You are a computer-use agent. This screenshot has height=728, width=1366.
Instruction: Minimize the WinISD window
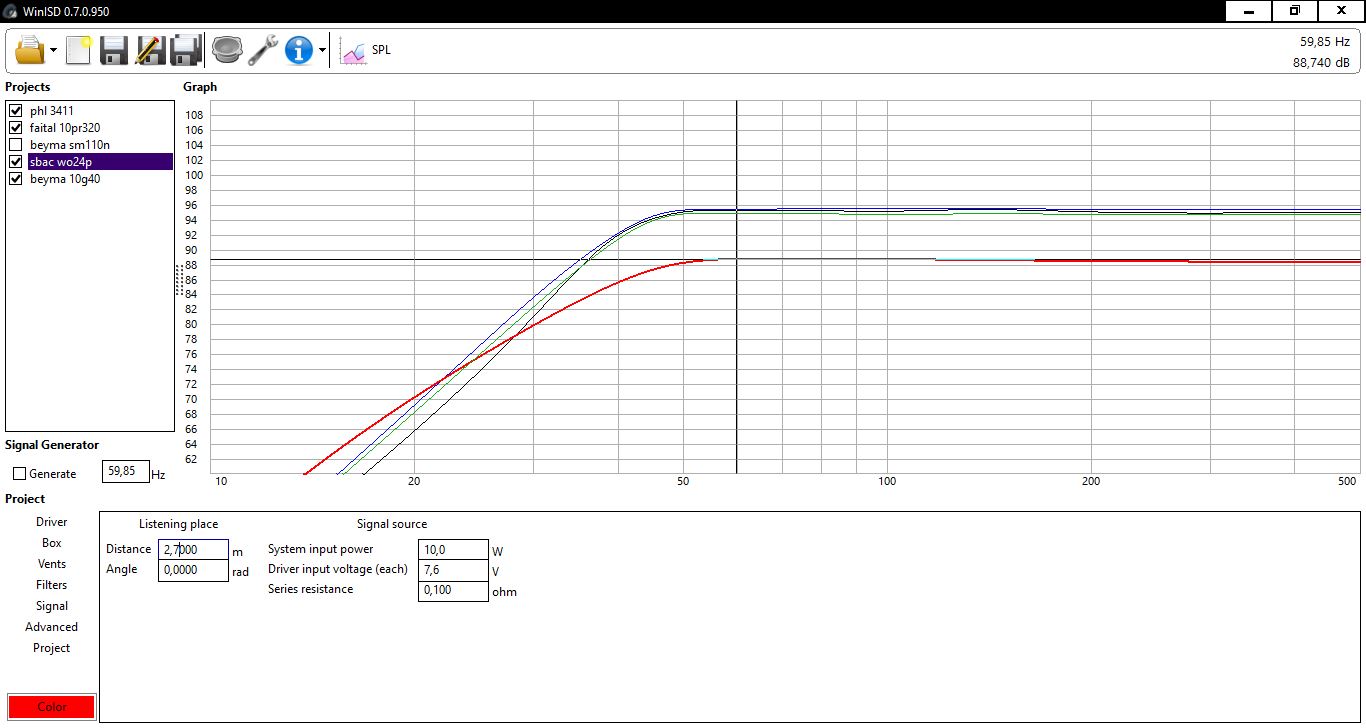tap(1249, 11)
